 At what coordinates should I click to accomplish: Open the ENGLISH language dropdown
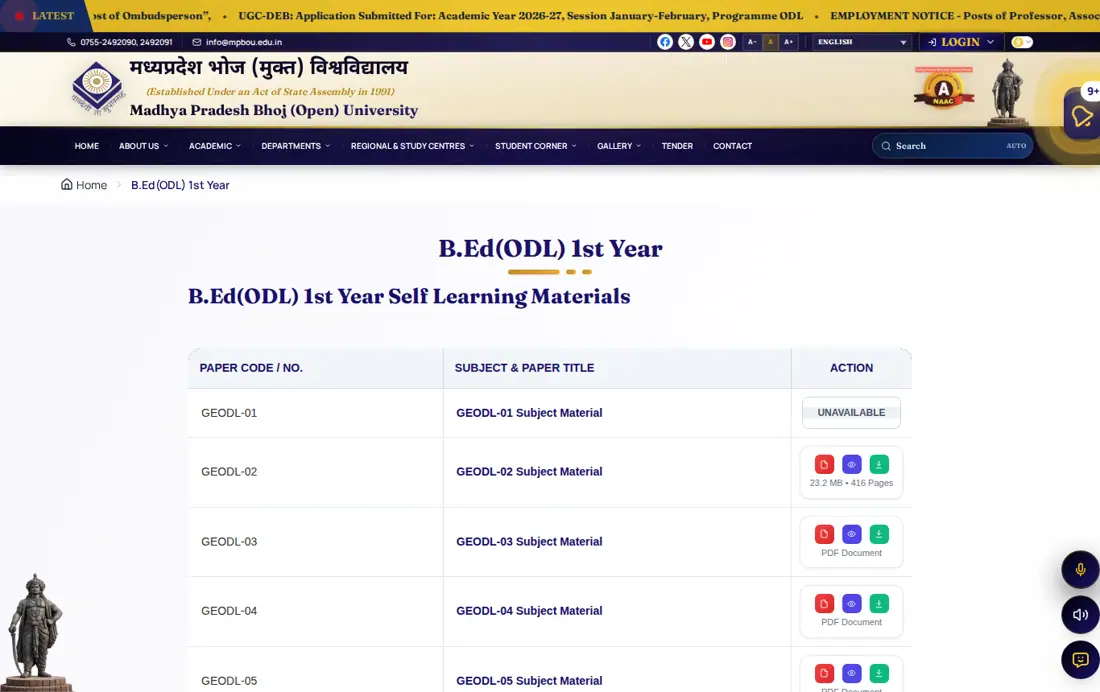[861, 42]
